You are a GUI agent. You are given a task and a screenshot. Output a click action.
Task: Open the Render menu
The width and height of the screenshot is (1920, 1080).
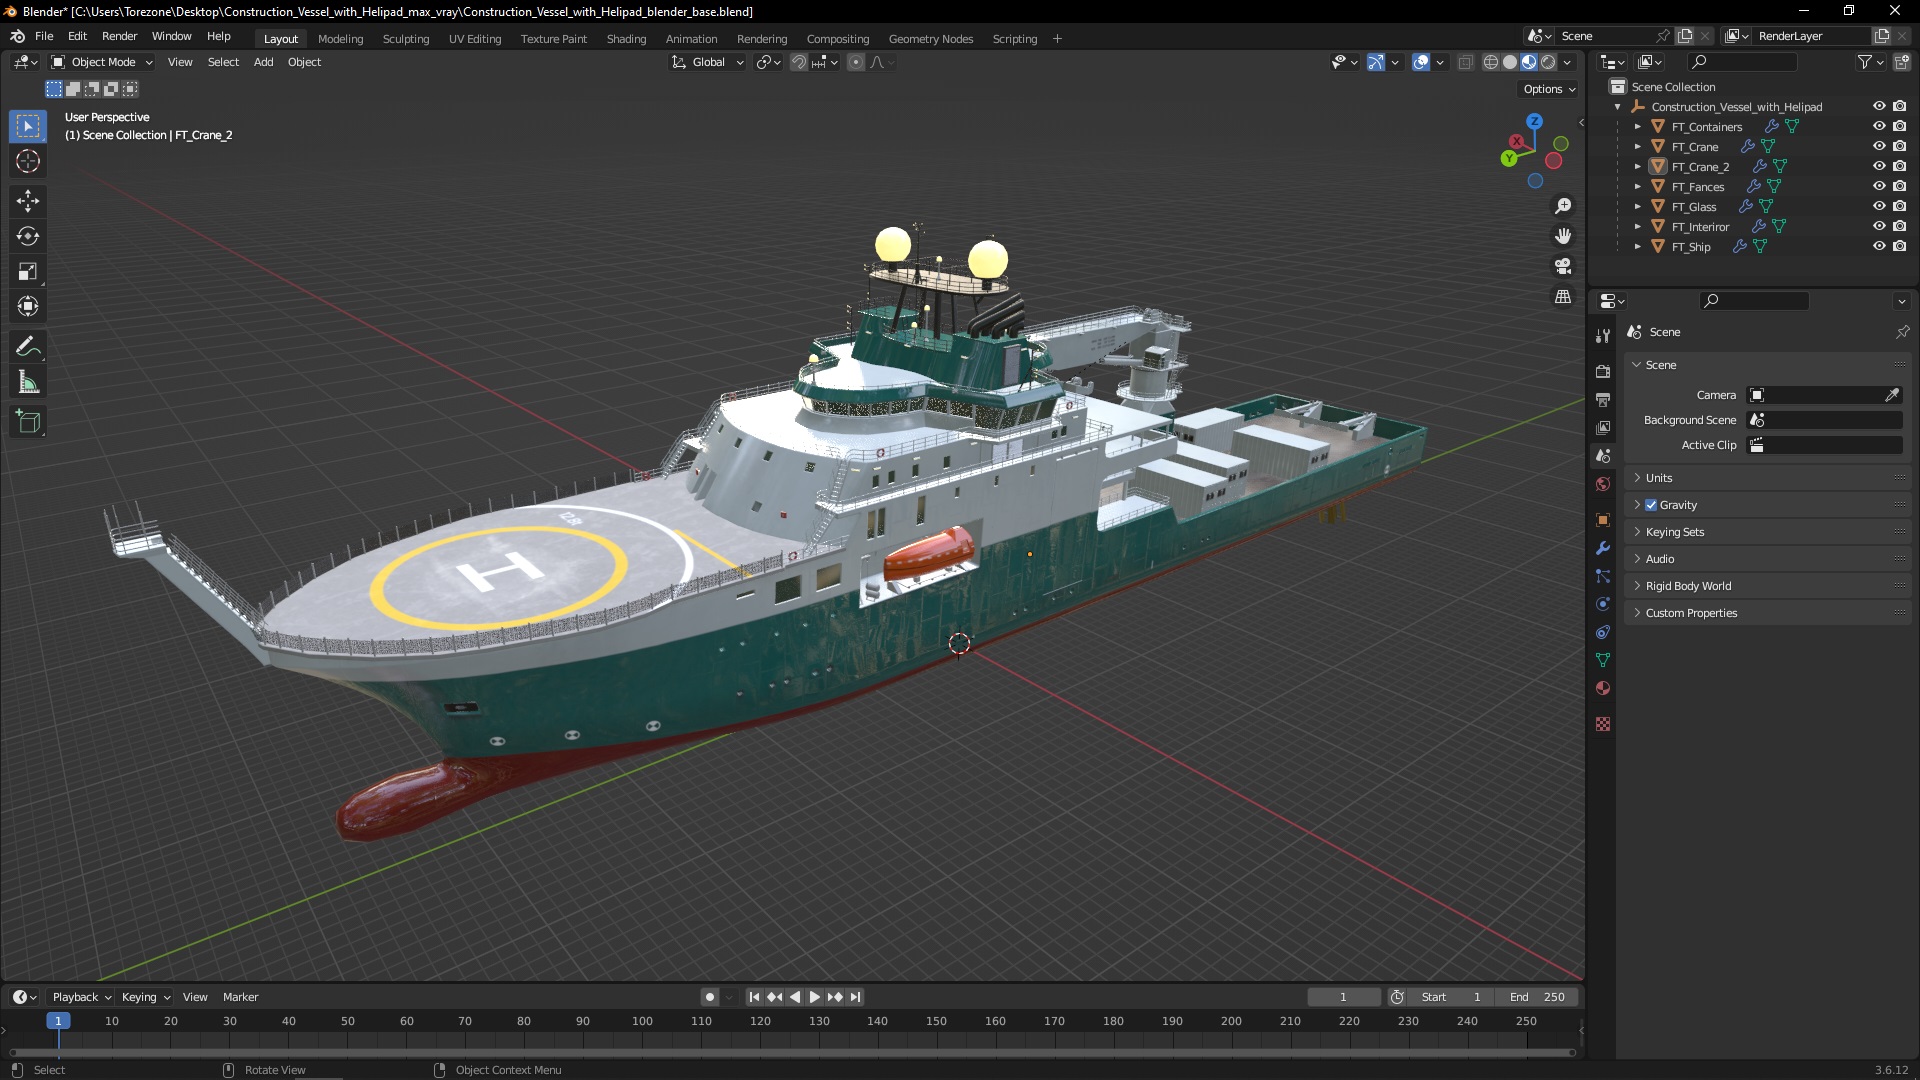pyautogui.click(x=119, y=36)
